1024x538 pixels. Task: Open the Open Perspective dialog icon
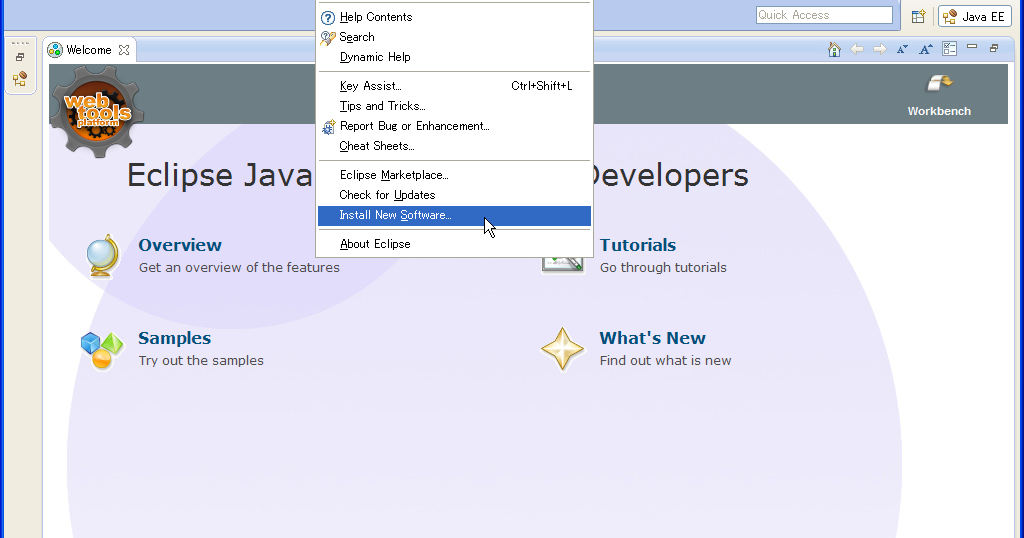click(x=918, y=16)
